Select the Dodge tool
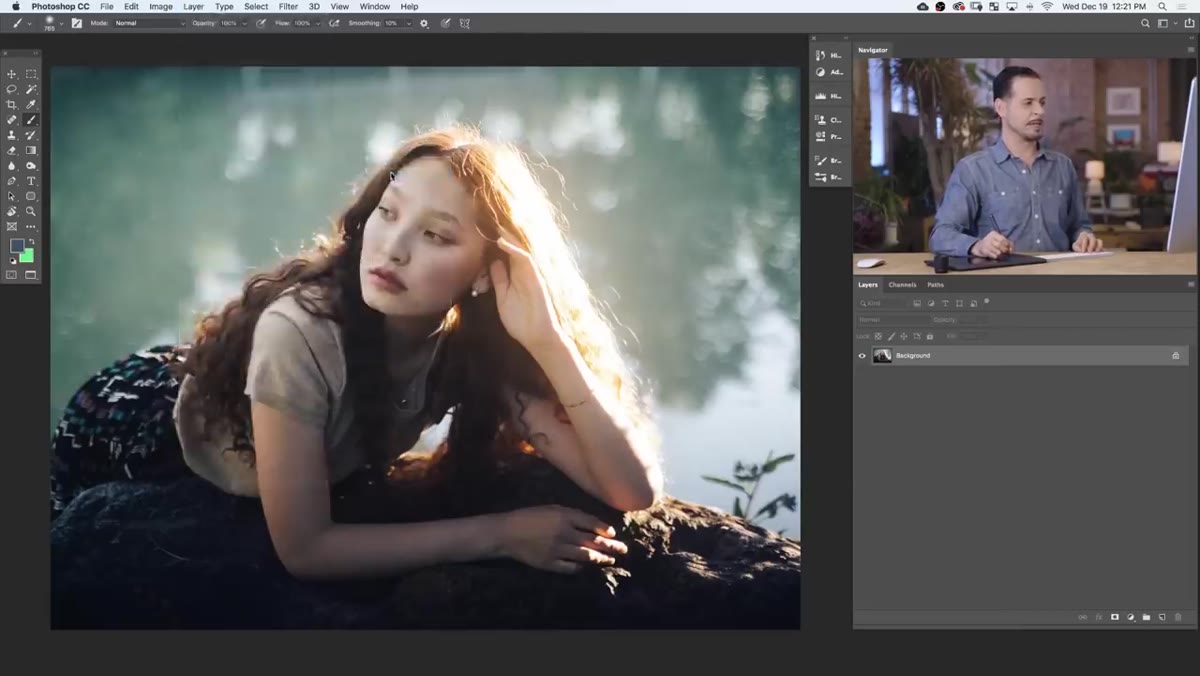This screenshot has width=1200, height=676. pyautogui.click(x=31, y=166)
